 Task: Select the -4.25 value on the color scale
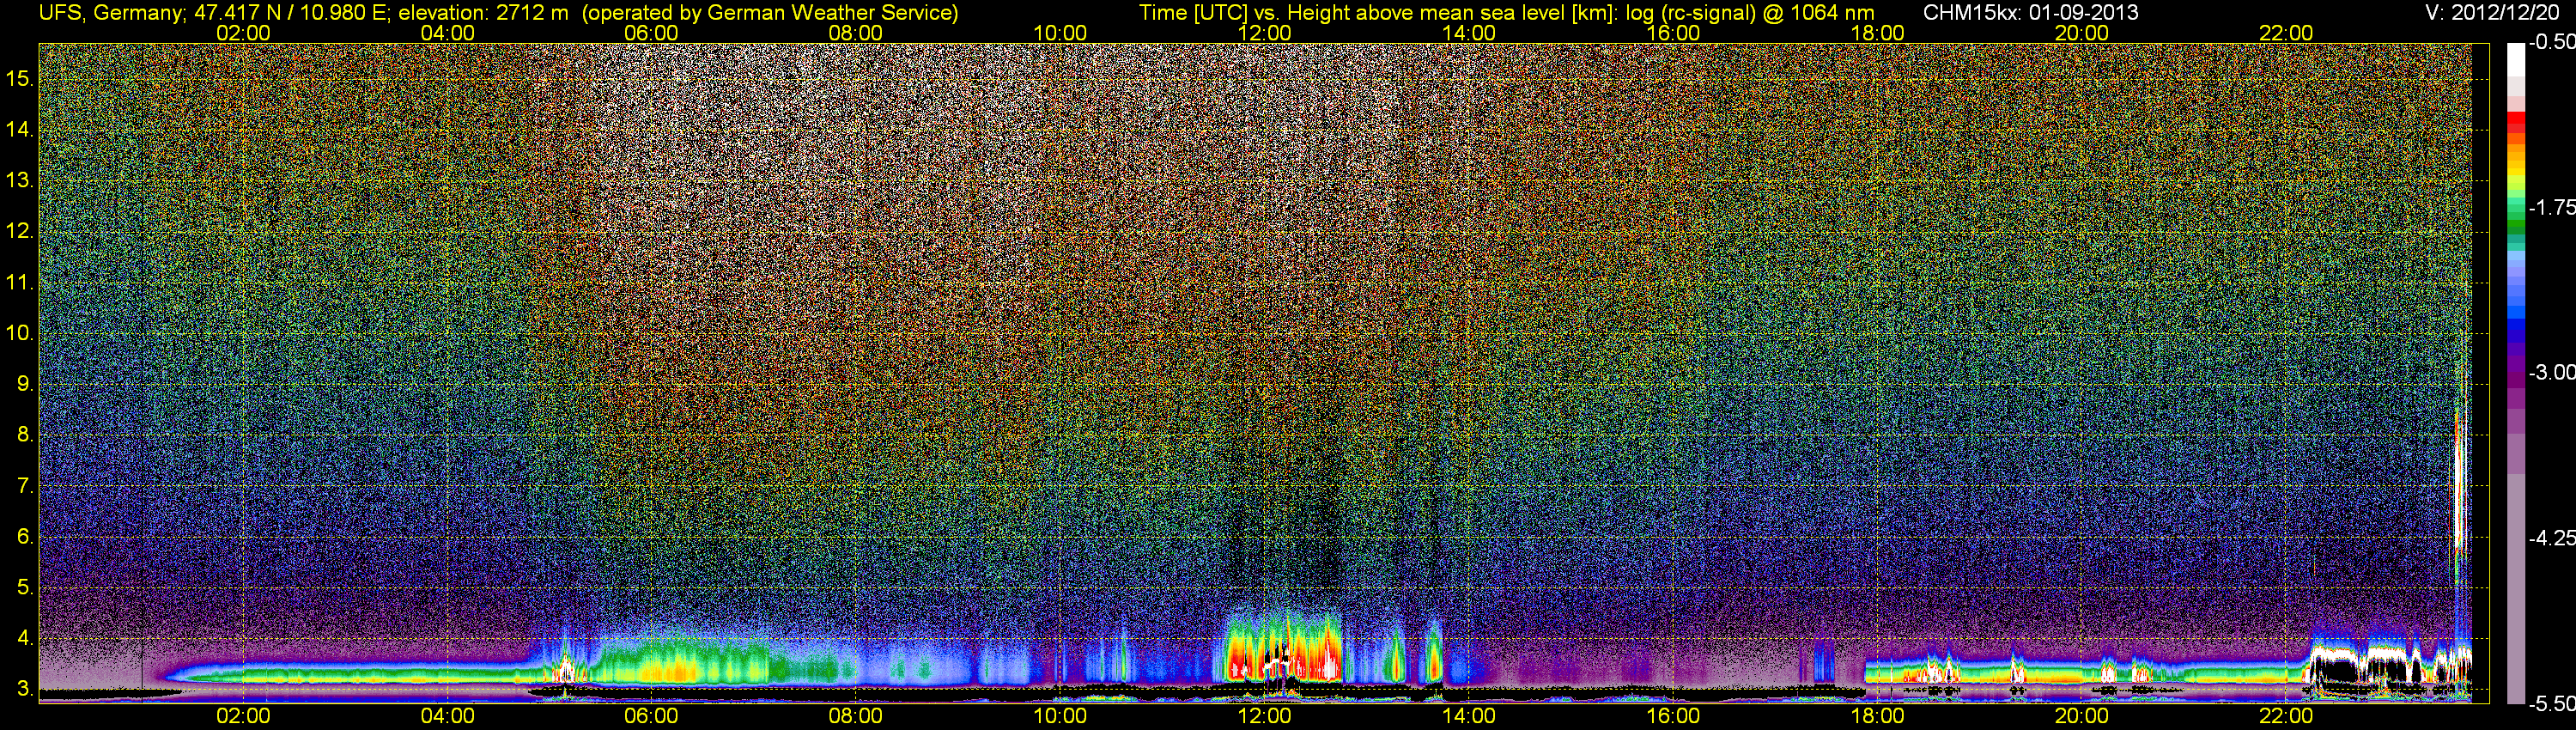pos(2551,538)
